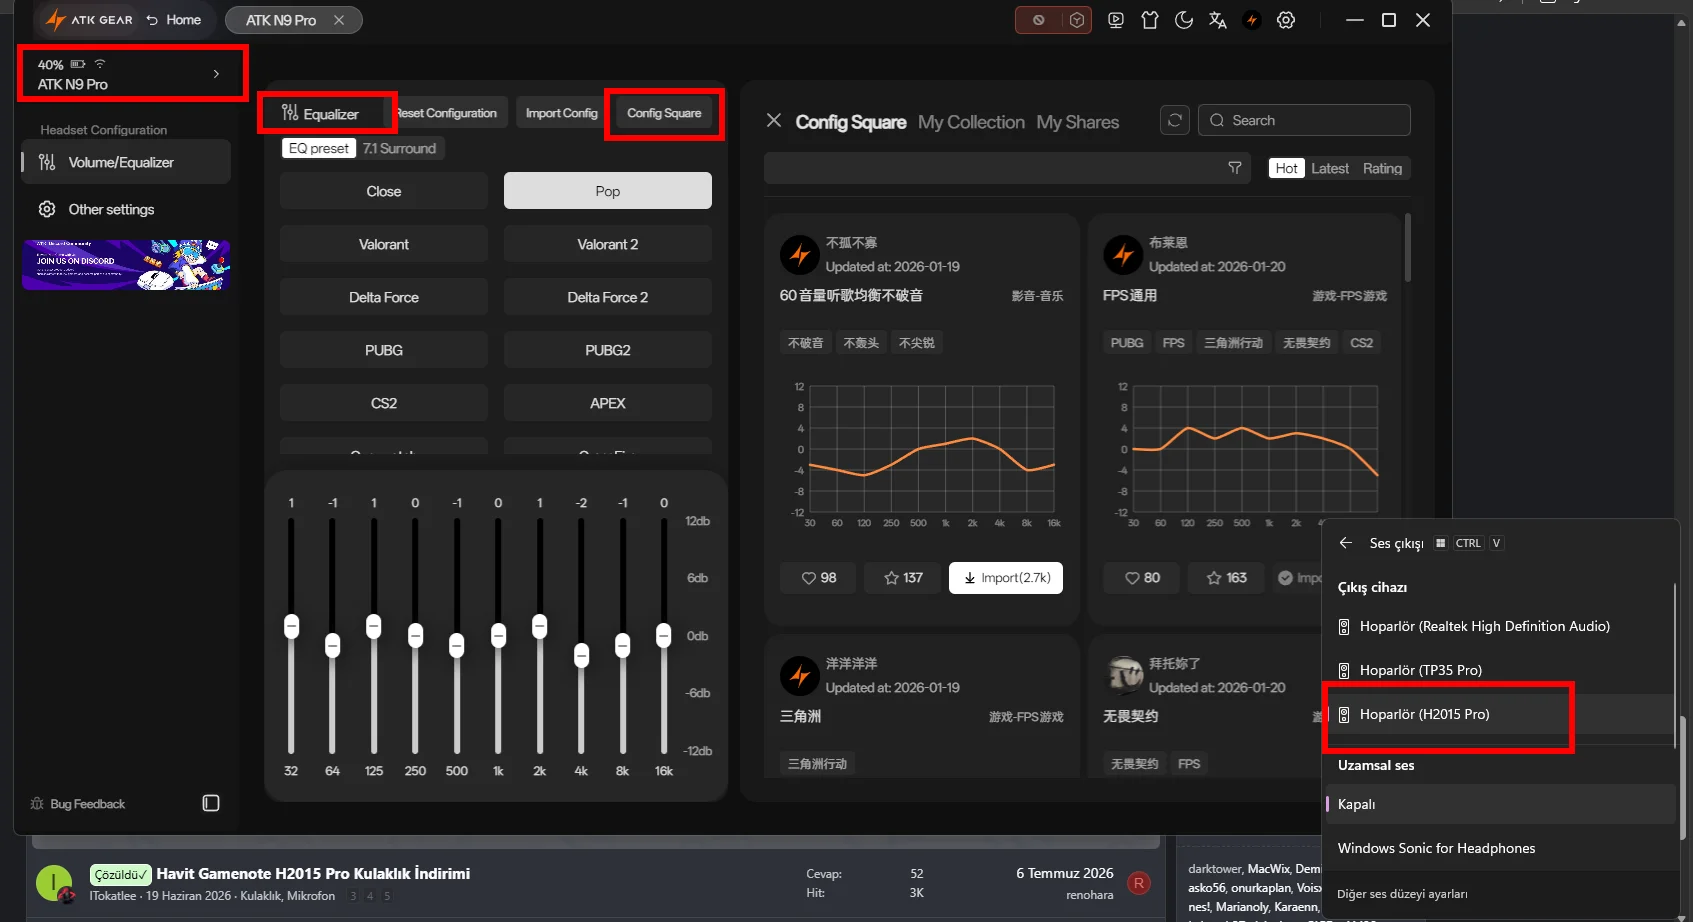
Task: Open the settings gear in title bar
Action: tap(1286, 20)
